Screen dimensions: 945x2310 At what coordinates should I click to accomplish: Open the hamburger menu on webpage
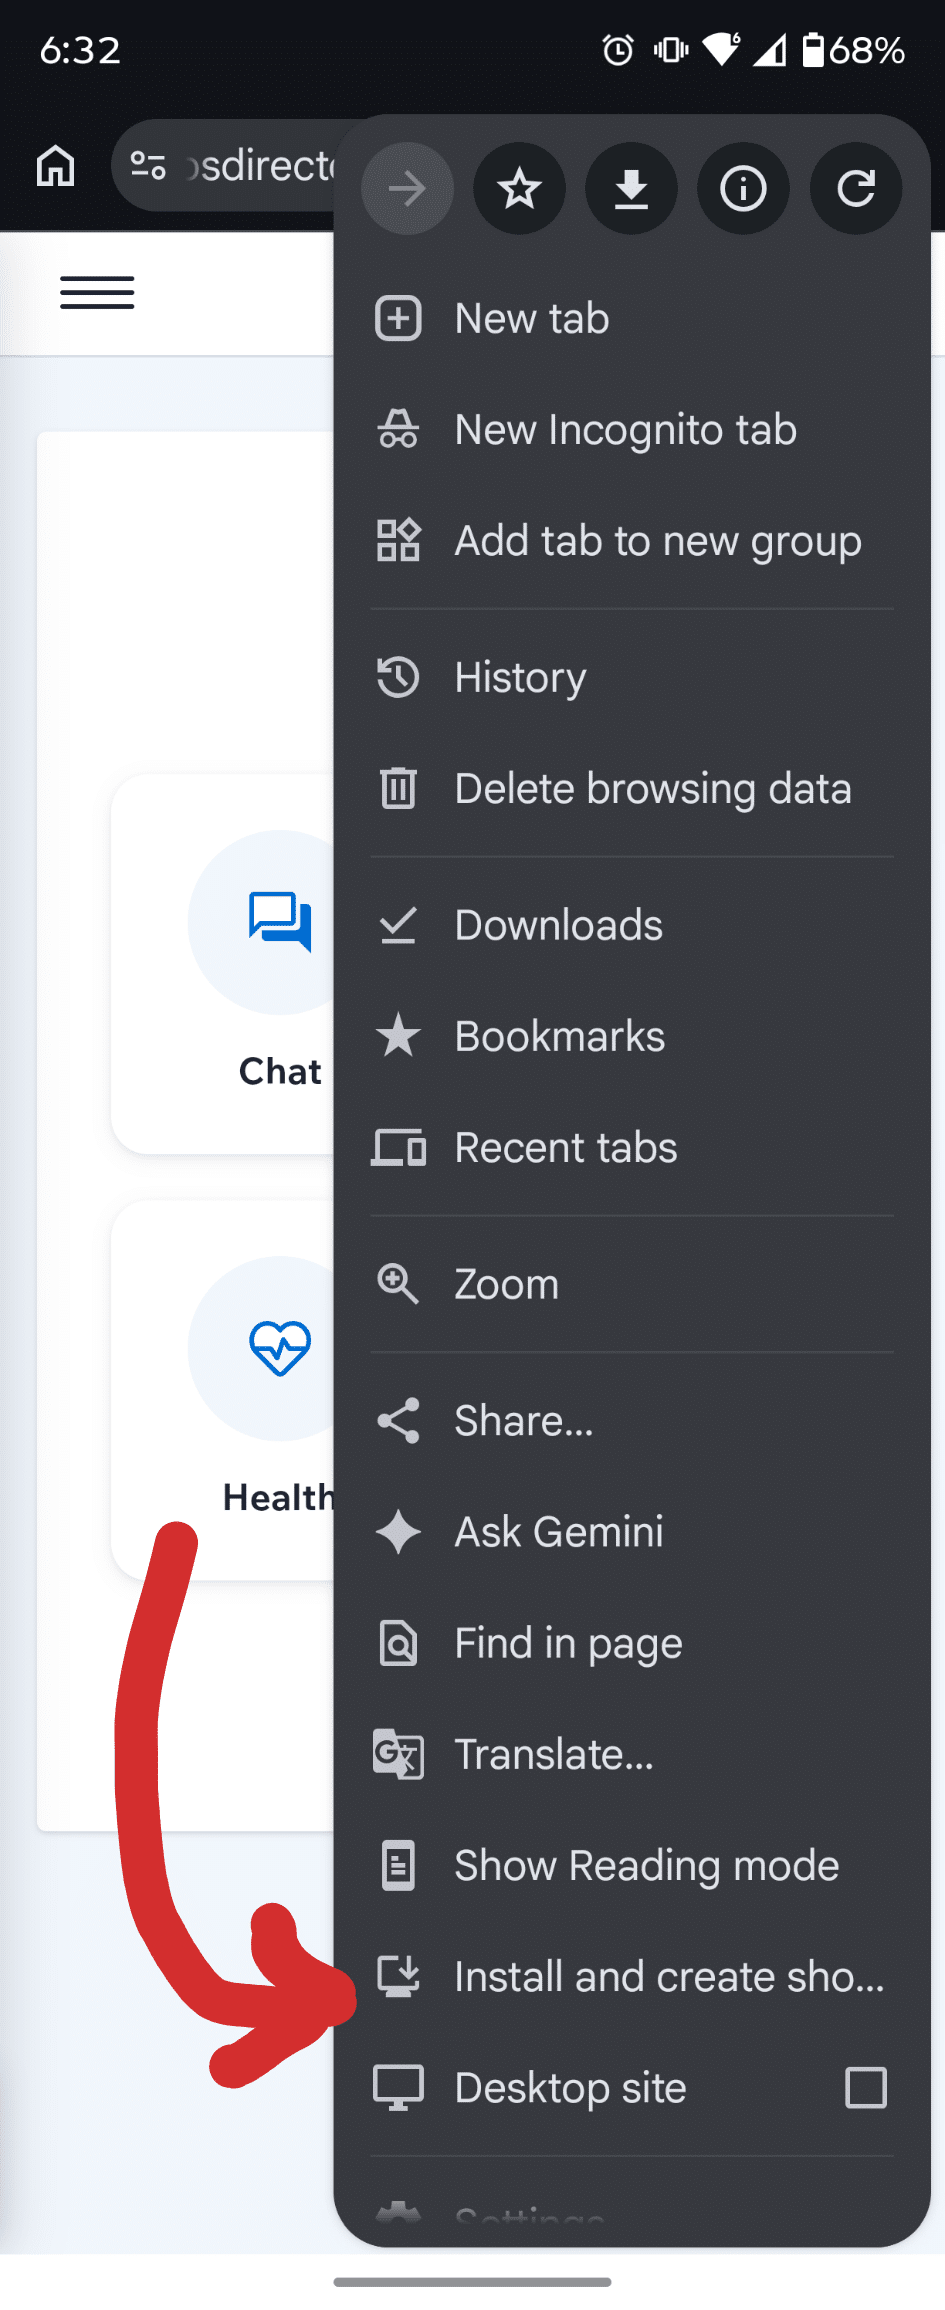pos(97,292)
